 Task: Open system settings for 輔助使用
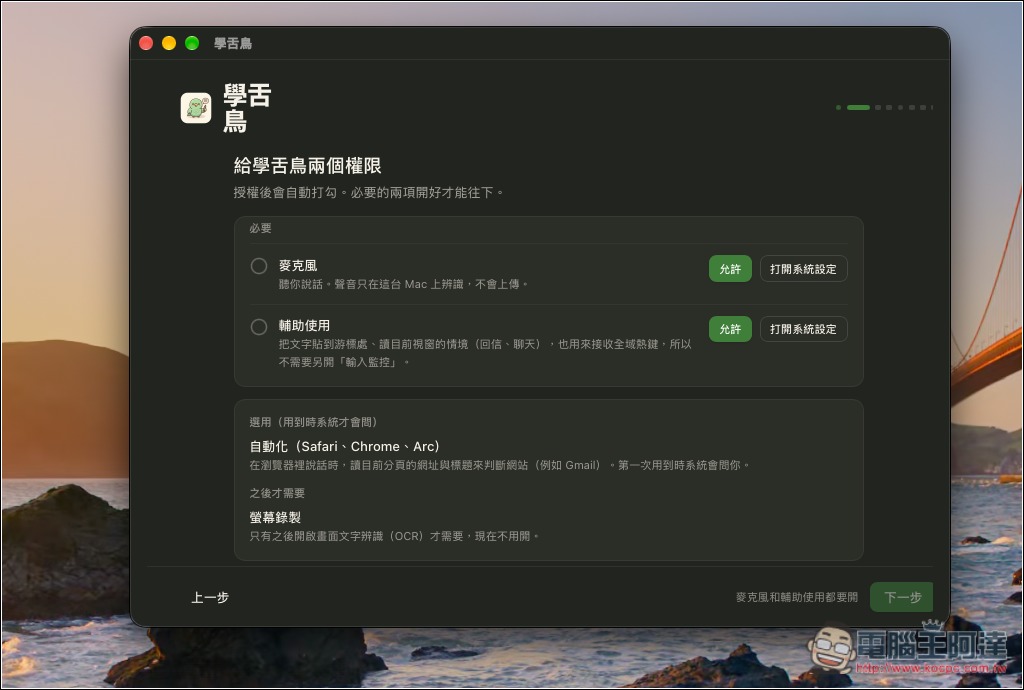pyautogui.click(x=803, y=329)
